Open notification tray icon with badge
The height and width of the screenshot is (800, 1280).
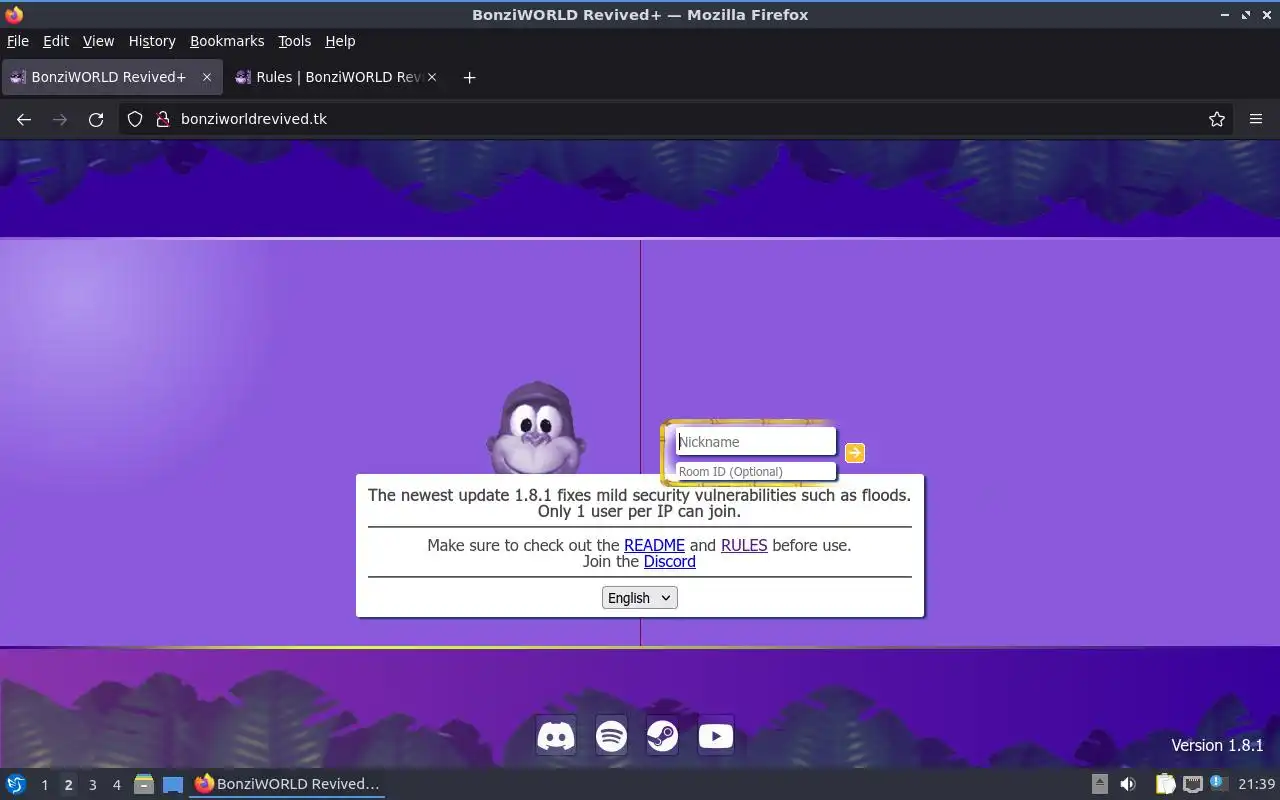click(x=1218, y=783)
